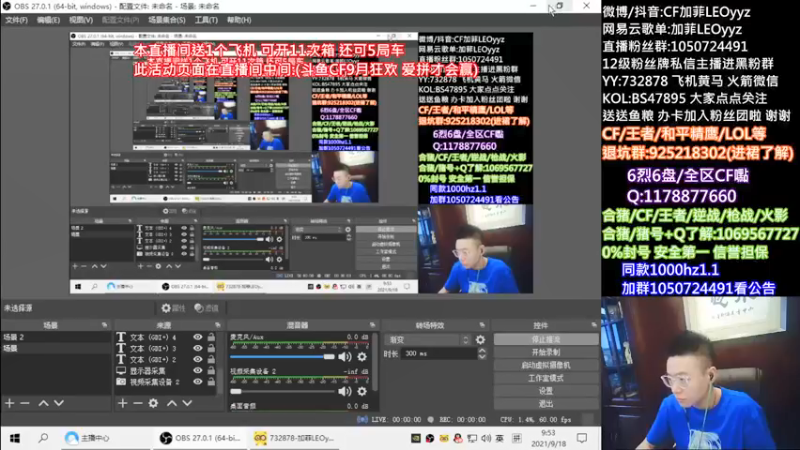Viewport: 800px width, 450px height.
Task: Add a new scene with the plus icon
Action: [x=10, y=404]
